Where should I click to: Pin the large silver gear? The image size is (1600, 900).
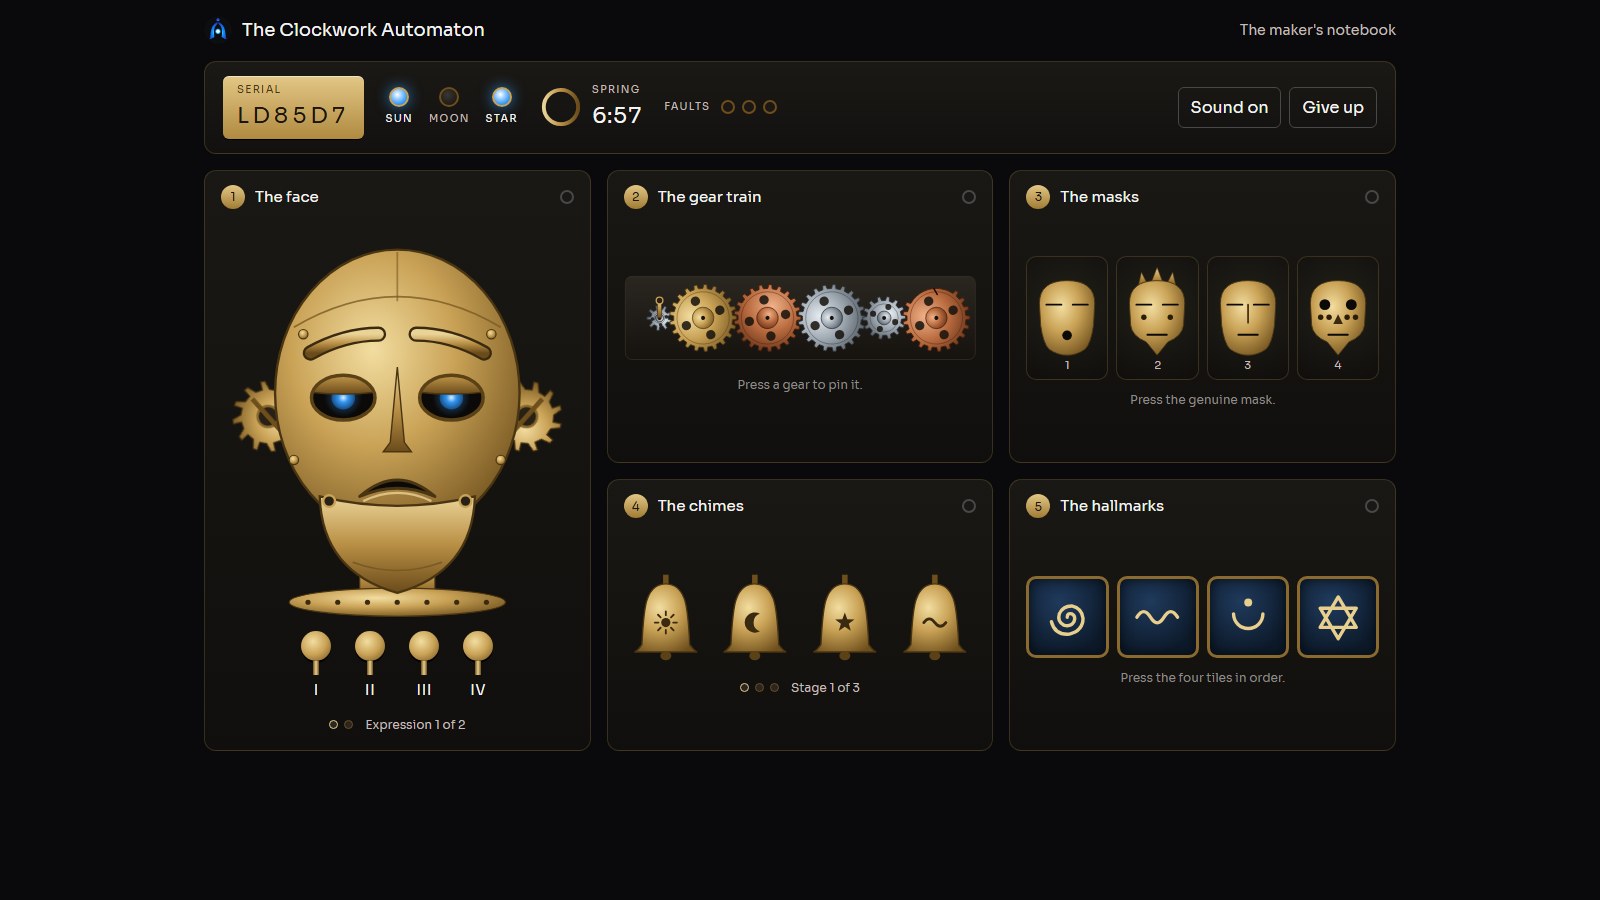pos(831,318)
